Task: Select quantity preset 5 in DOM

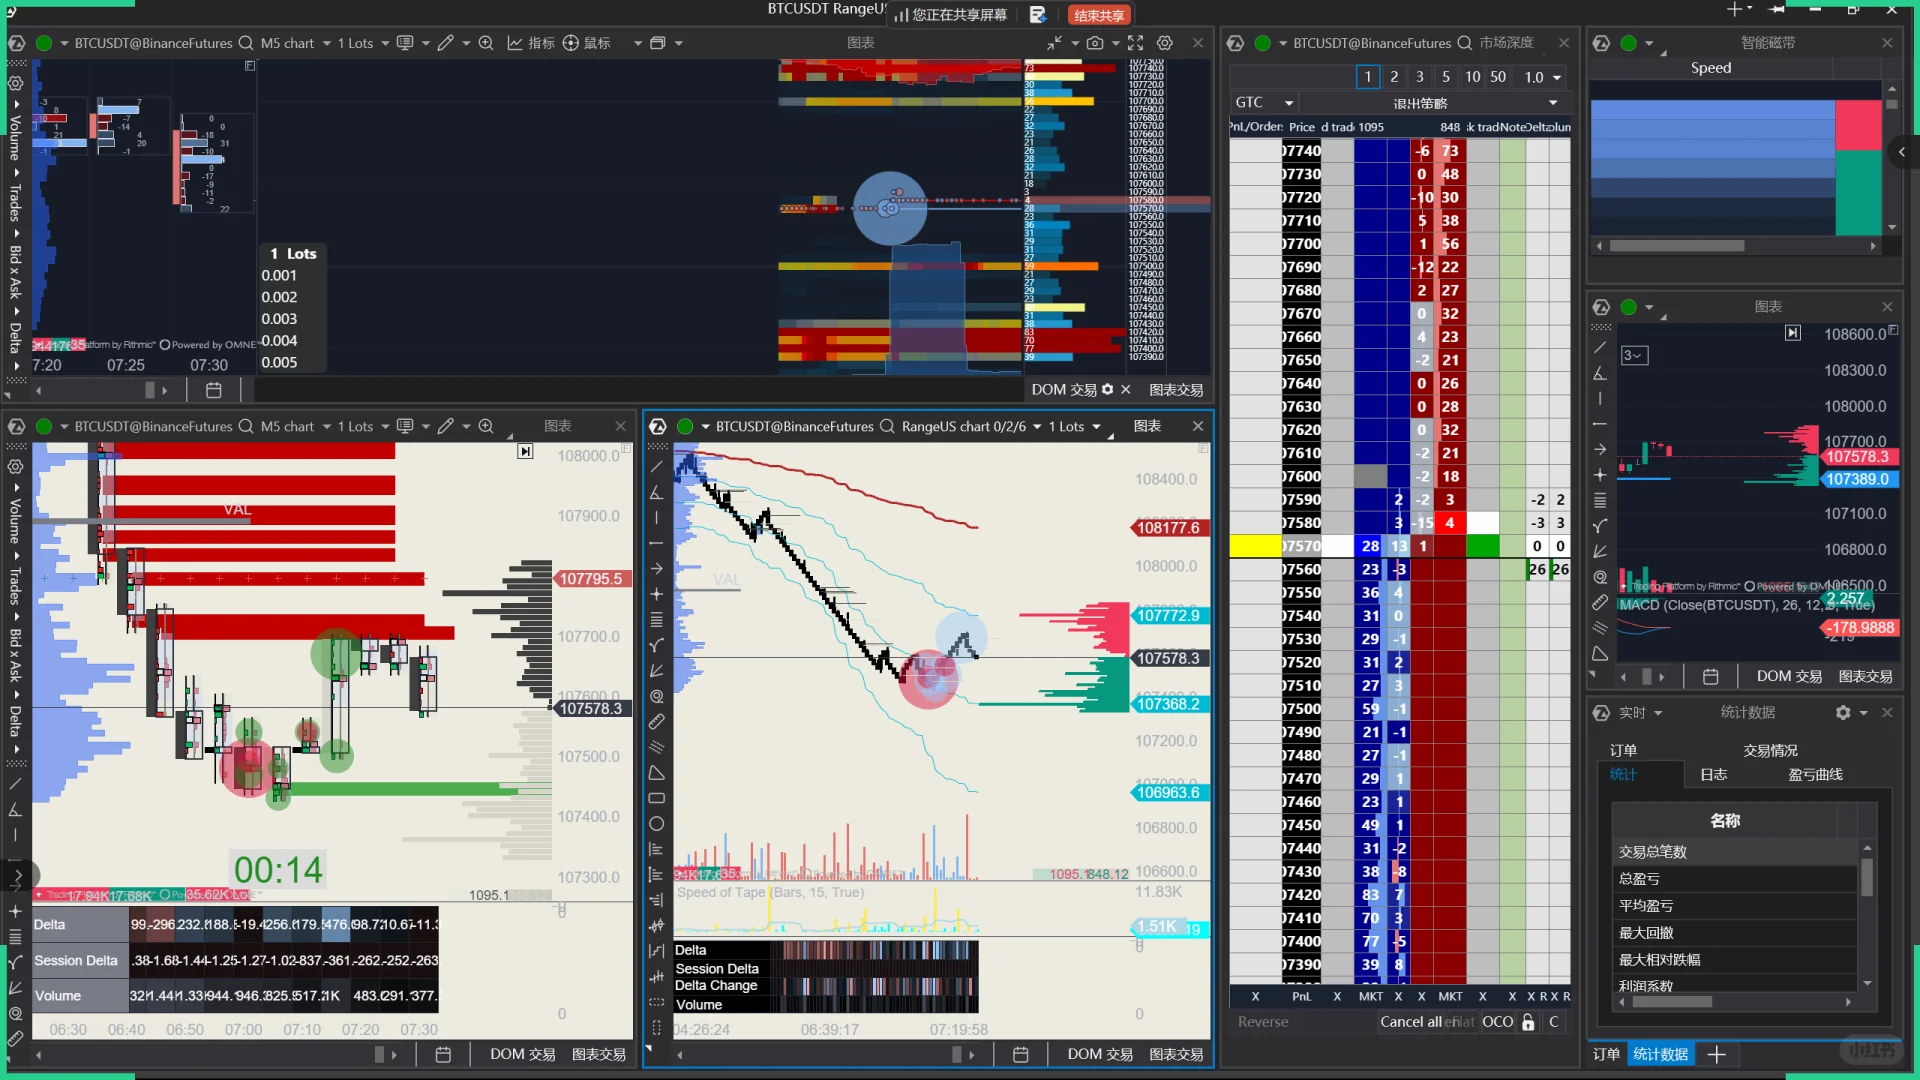Action: [1445, 77]
